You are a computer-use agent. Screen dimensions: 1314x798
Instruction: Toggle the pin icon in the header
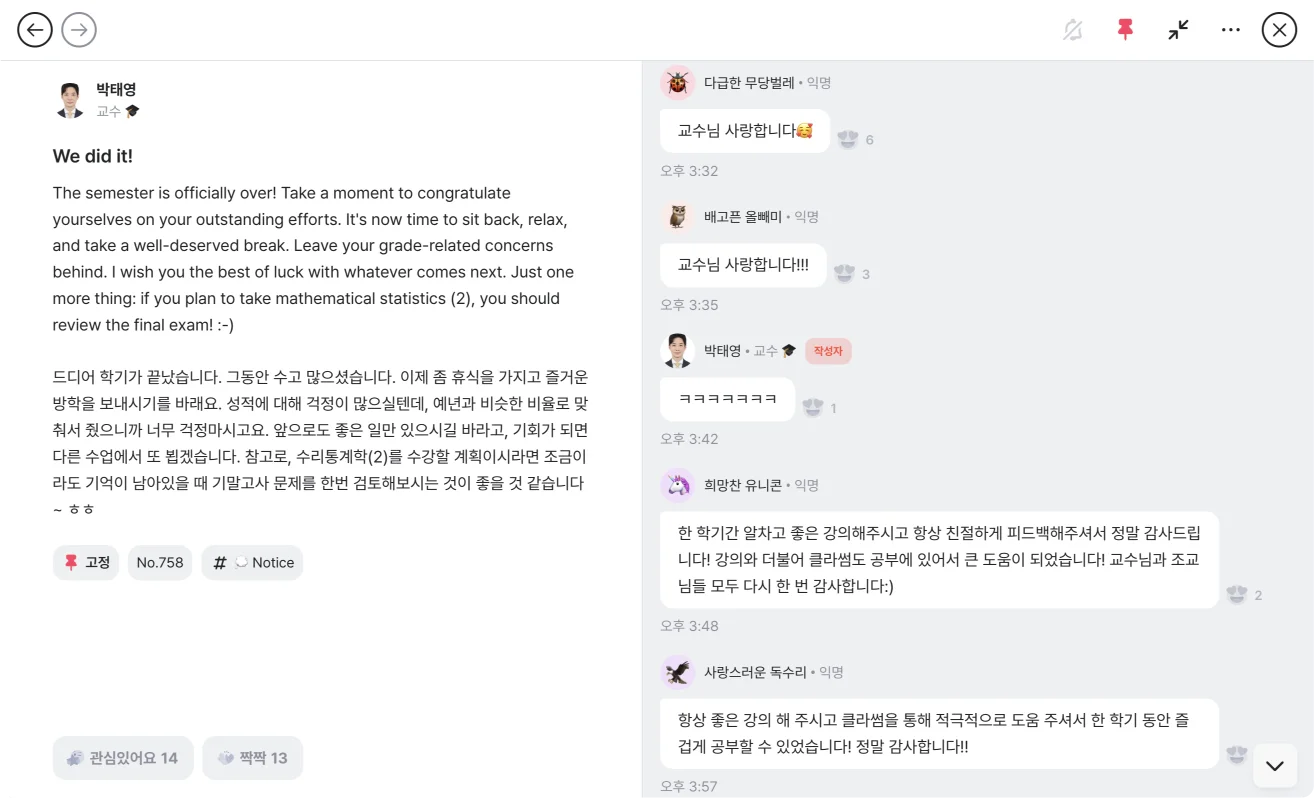(x=1125, y=29)
